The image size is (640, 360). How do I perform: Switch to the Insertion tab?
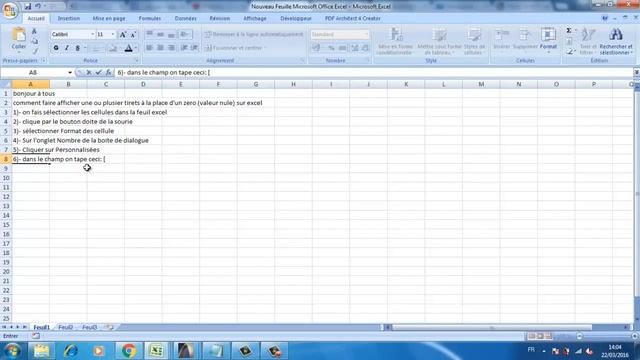pos(69,18)
